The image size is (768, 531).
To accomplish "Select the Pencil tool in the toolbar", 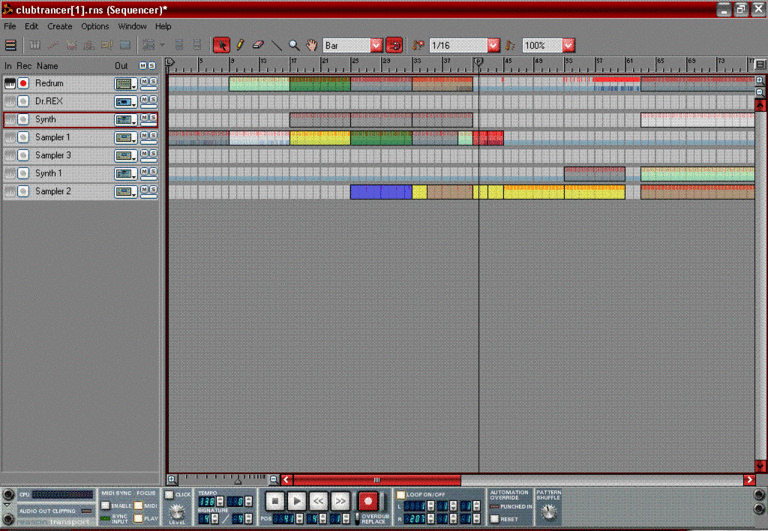I will coord(240,46).
